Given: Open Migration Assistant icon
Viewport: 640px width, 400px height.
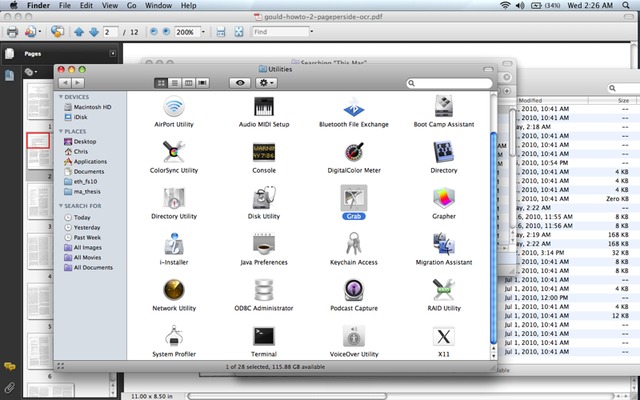Looking at the screenshot, I should coord(444,244).
